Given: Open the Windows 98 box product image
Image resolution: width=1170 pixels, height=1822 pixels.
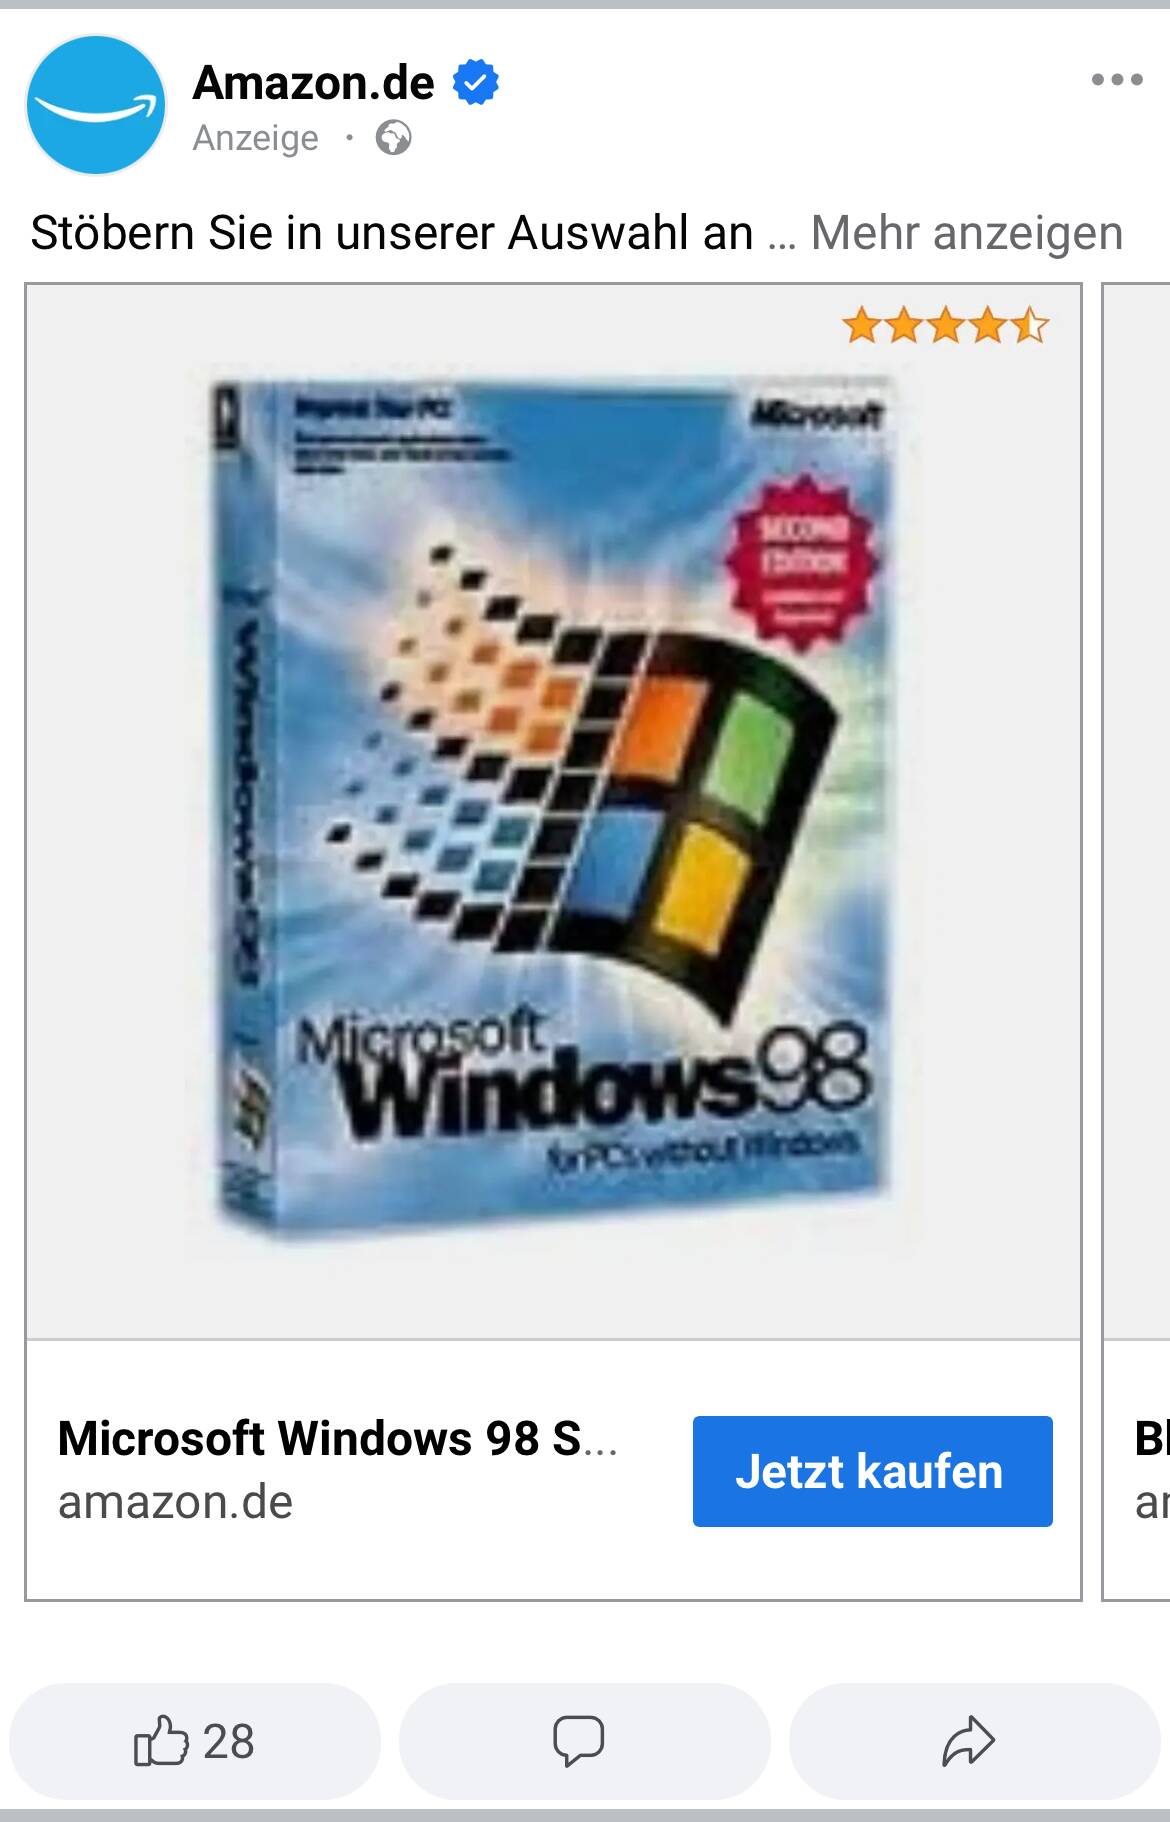Looking at the screenshot, I should coord(548,810).
